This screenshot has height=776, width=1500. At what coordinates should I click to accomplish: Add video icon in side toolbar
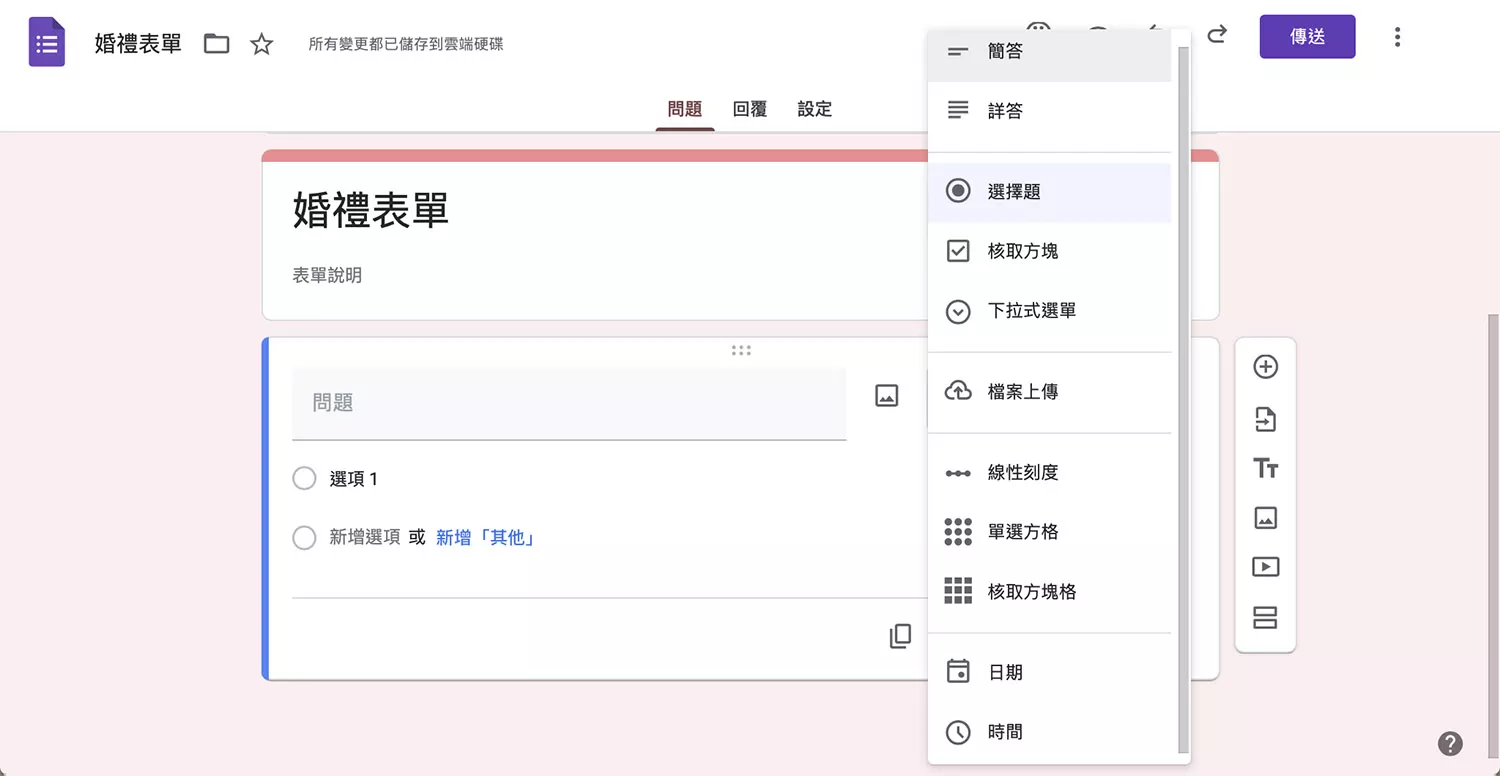click(1265, 567)
